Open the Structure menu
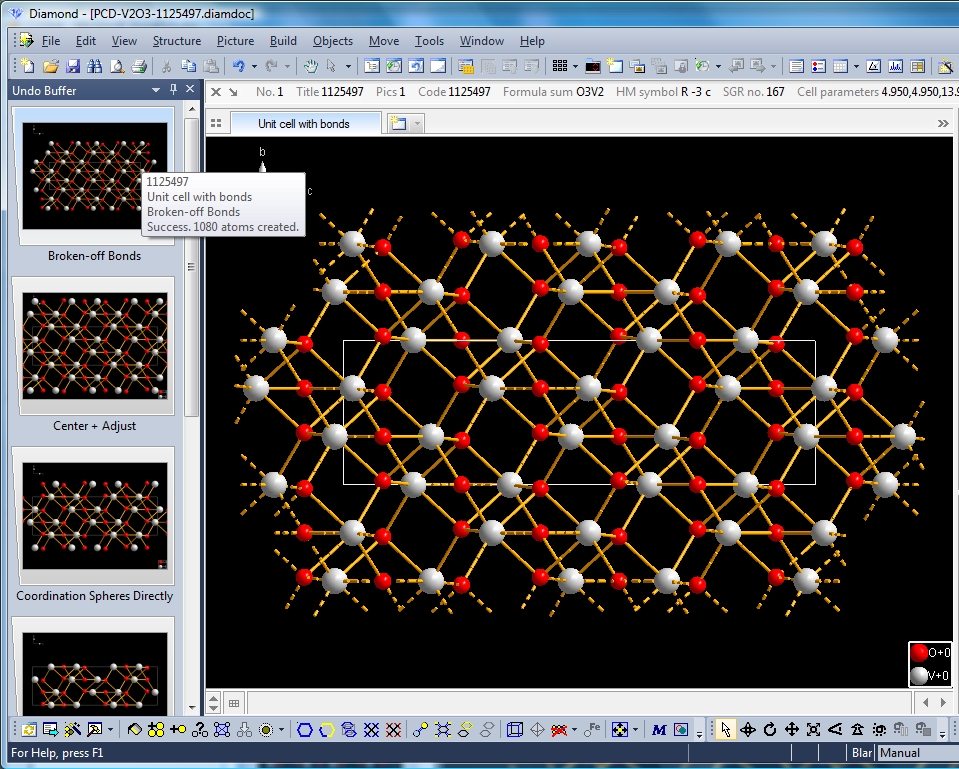This screenshot has height=769, width=959. click(176, 41)
